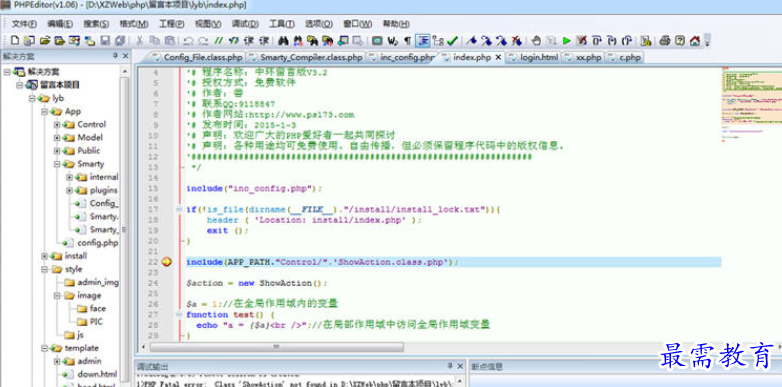Click the save all toolbar icon
This screenshot has height=387, width=782.
(x=120, y=40)
